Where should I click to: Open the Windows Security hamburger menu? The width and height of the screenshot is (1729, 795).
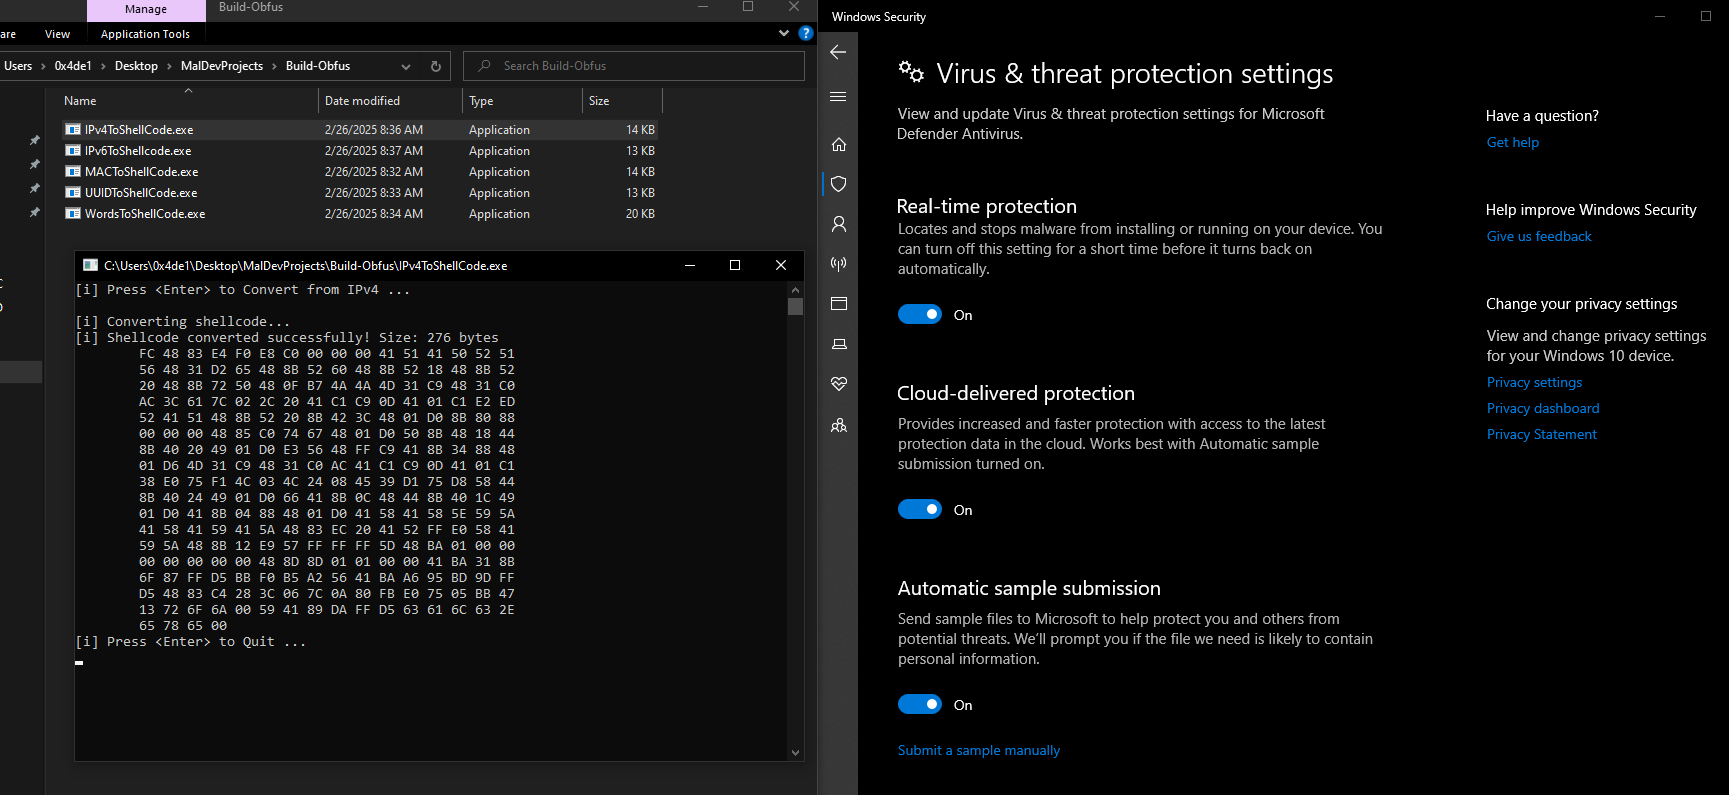838,97
